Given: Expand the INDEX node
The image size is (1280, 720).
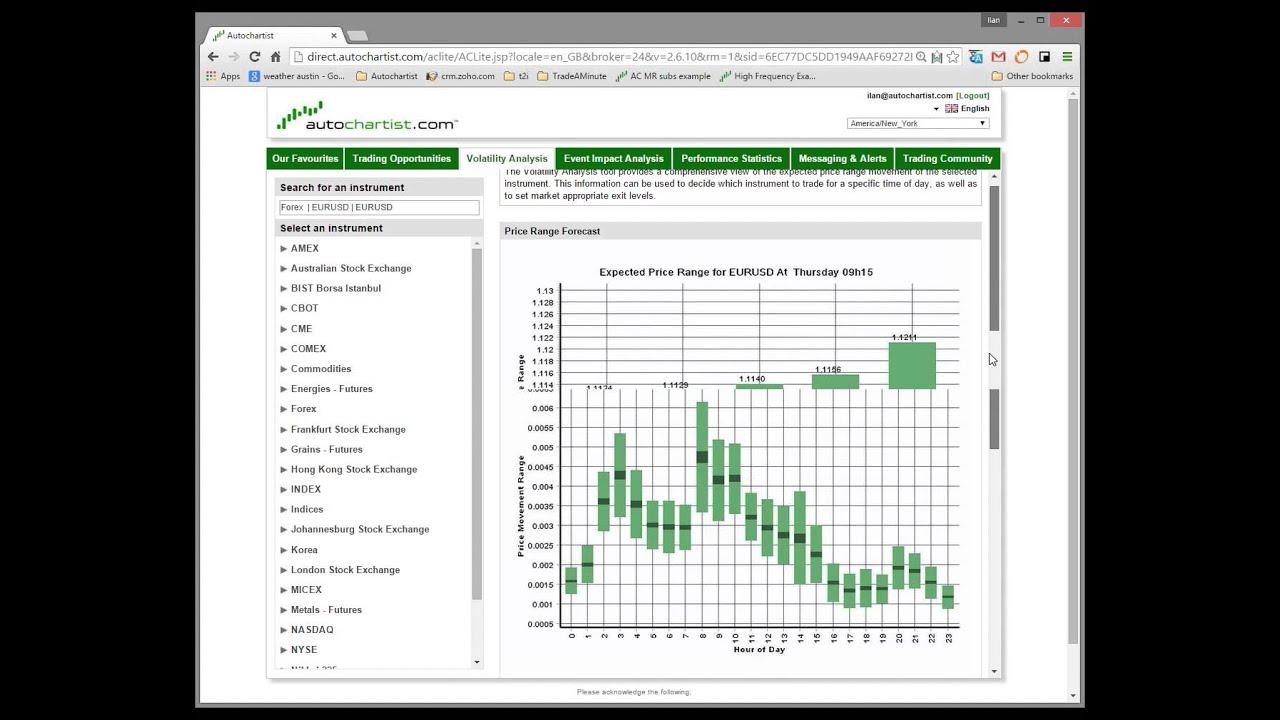Looking at the screenshot, I should click(x=284, y=489).
